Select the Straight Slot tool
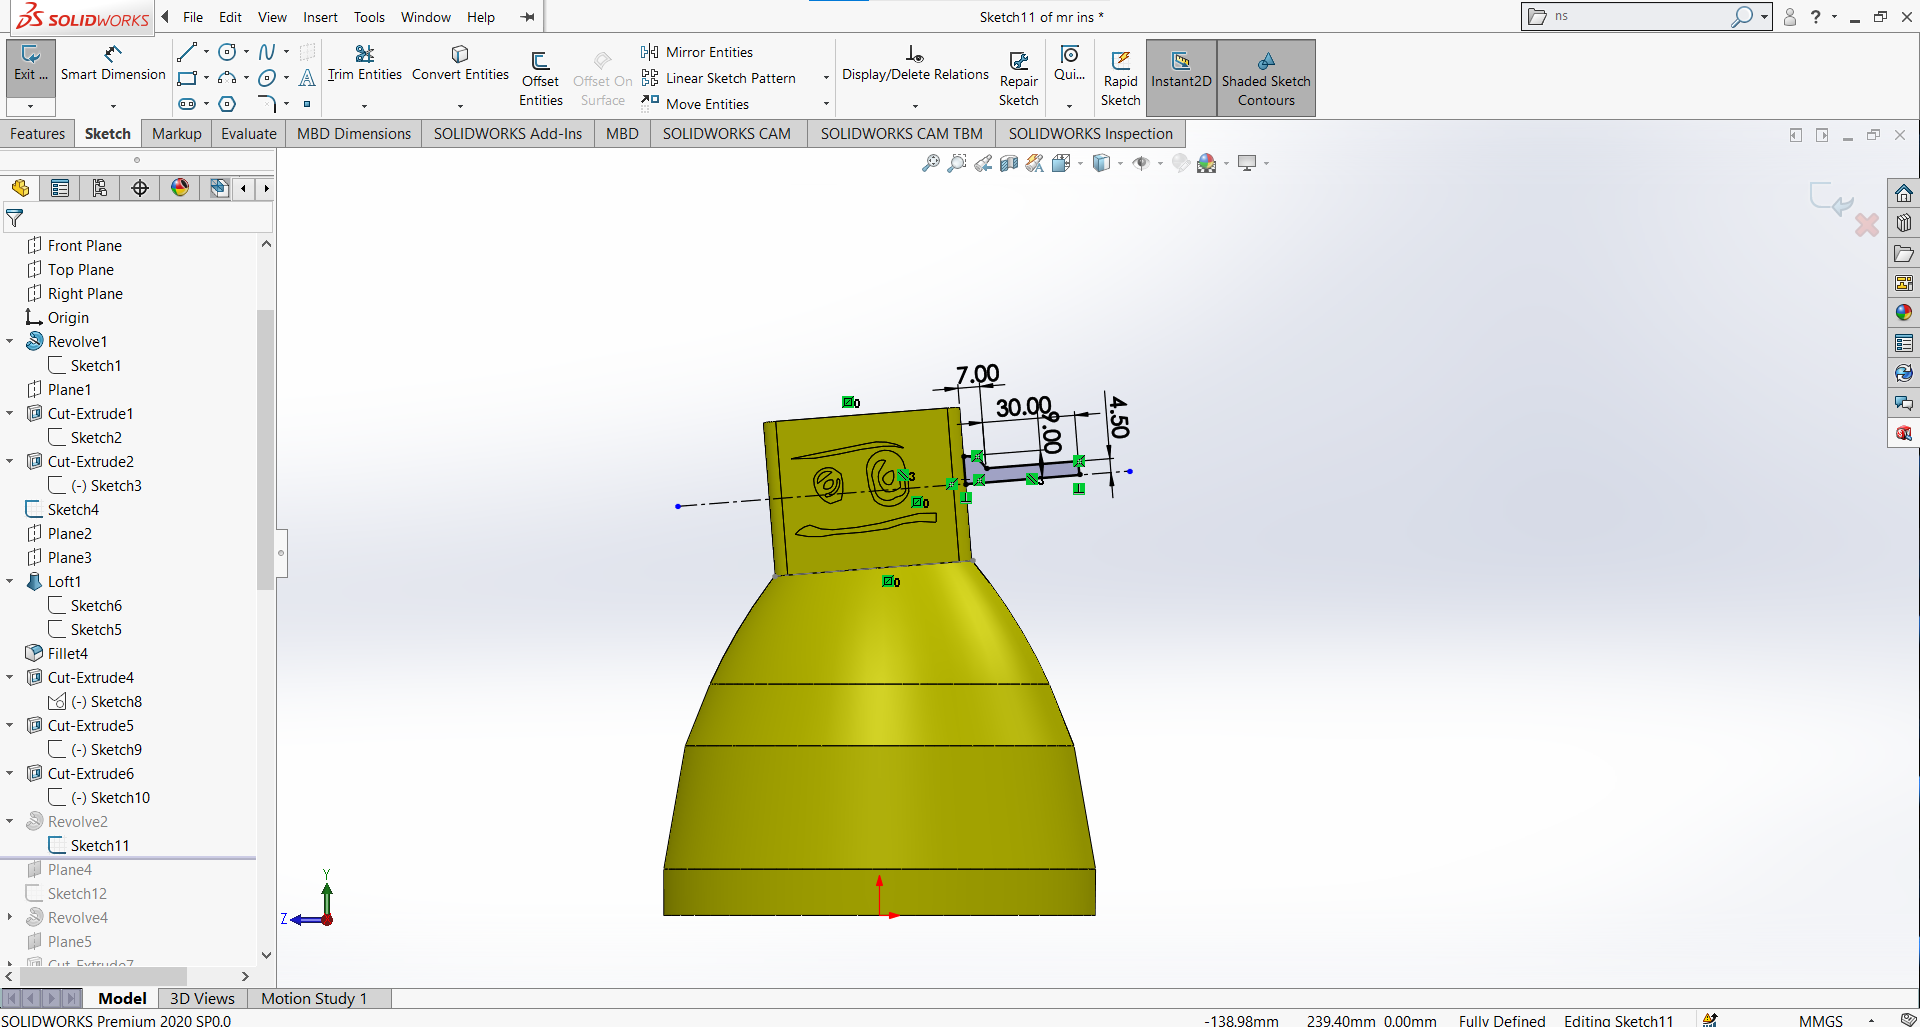Screen dimensions: 1920x1027 click(187, 104)
